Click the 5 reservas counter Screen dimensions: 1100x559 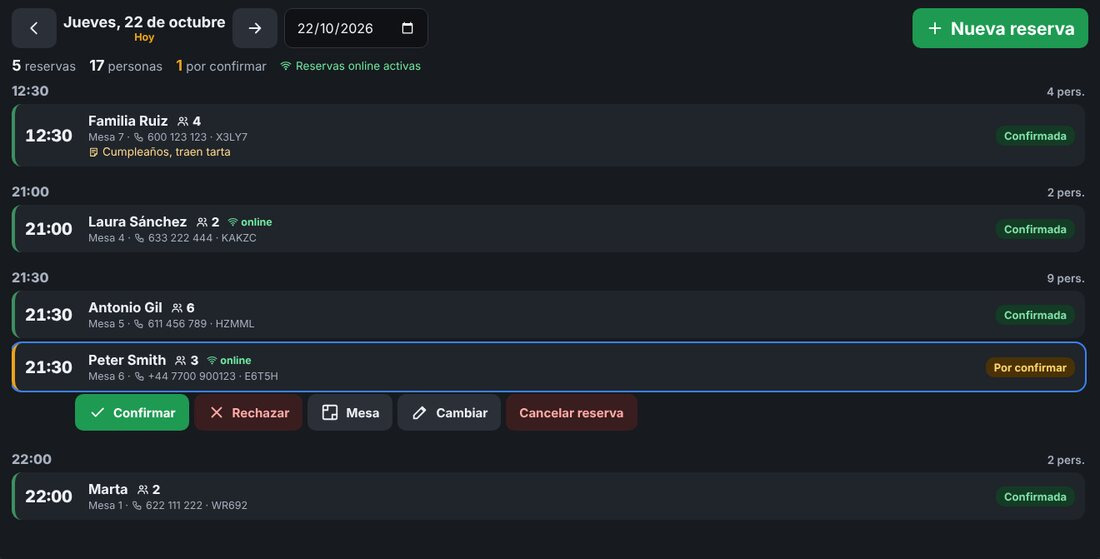pos(43,66)
